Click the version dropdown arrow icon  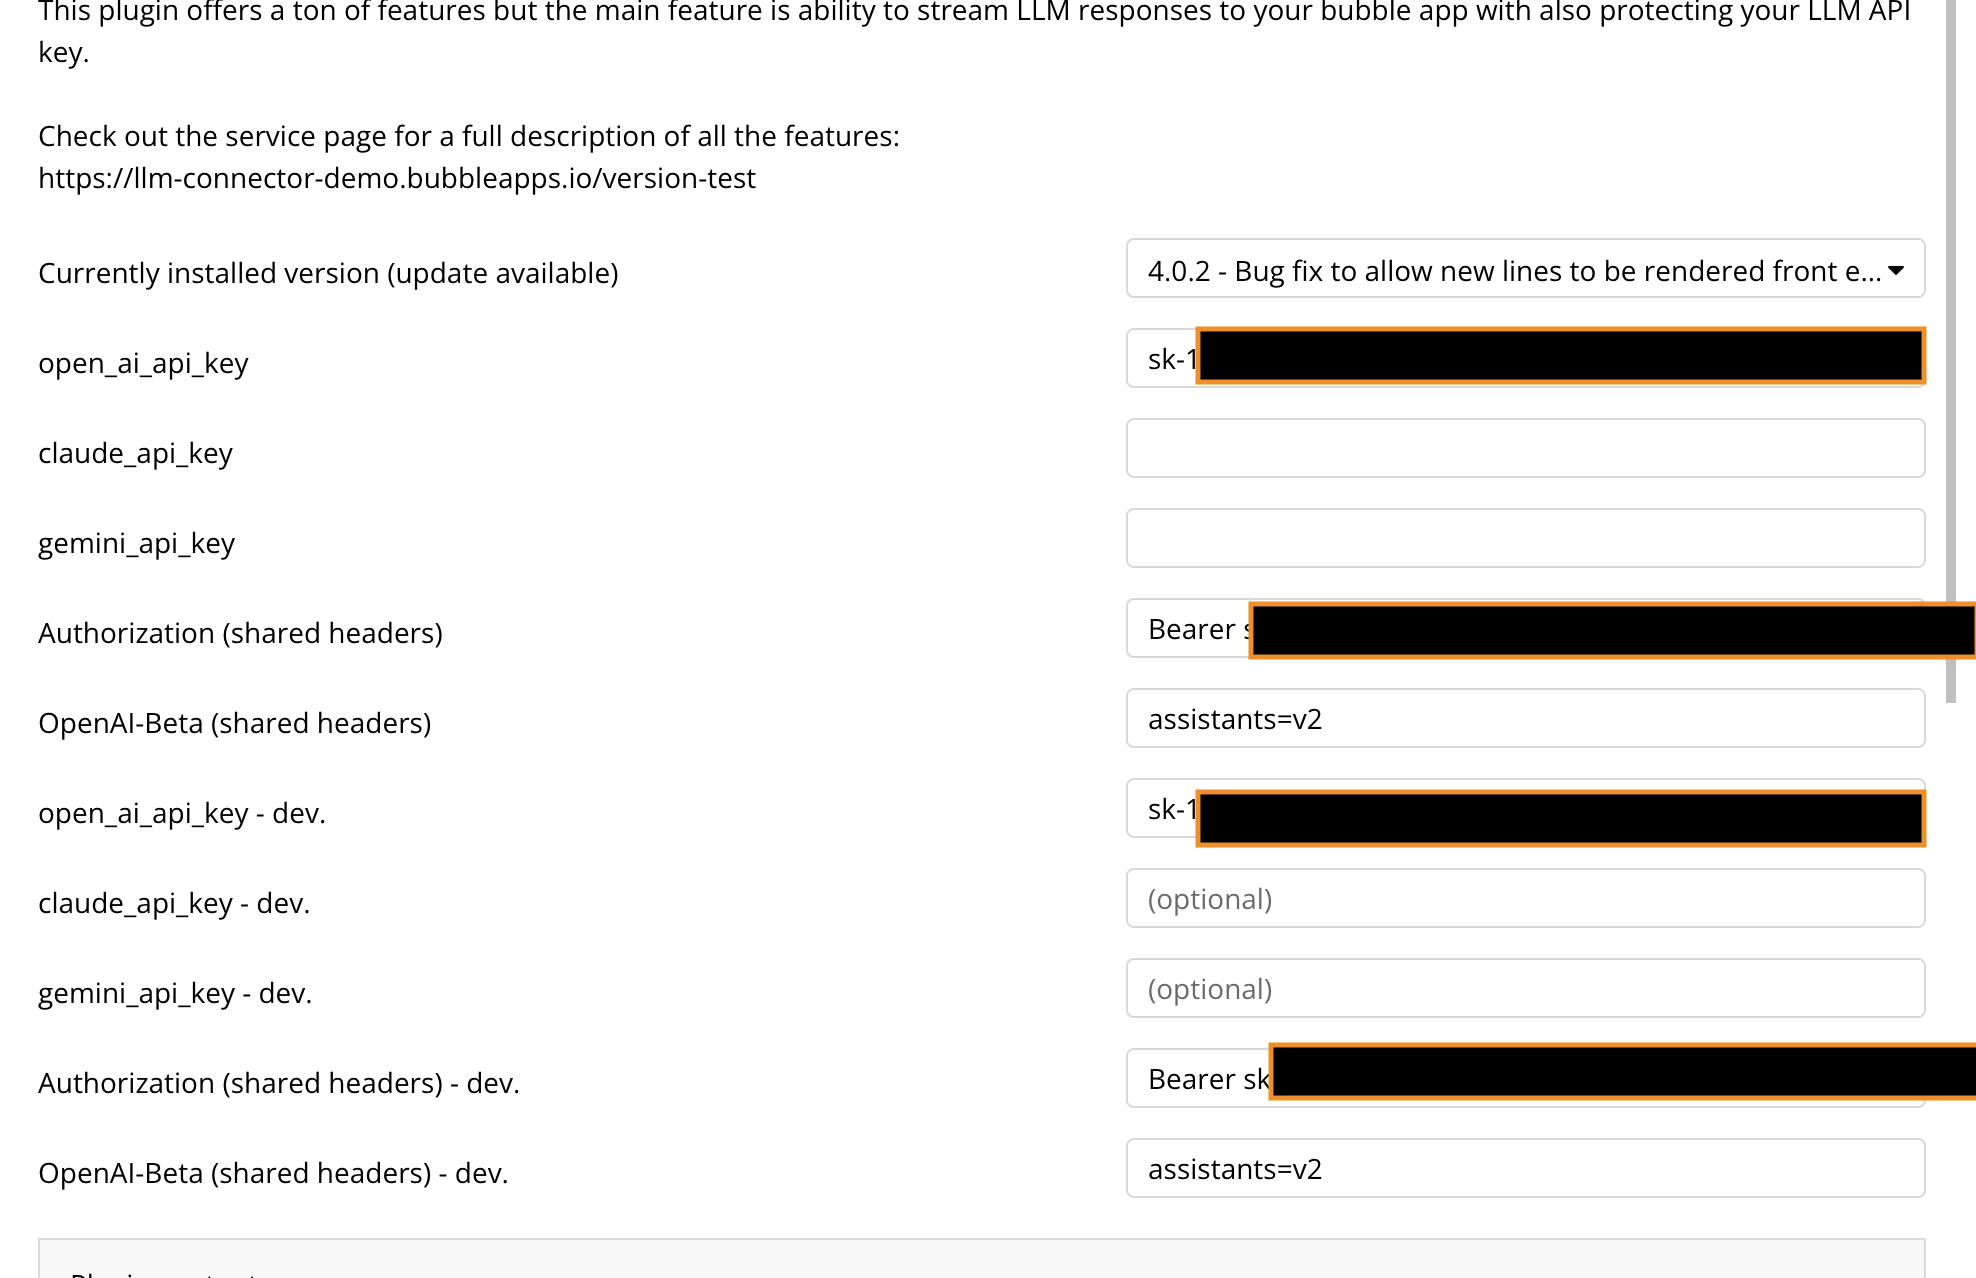point(1896,270)
